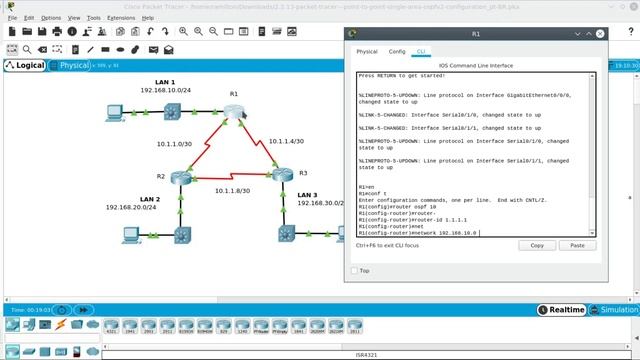The image size is (640, 360).
Task: Open the activity wizard icon
Action: click(x=87, y=31)
